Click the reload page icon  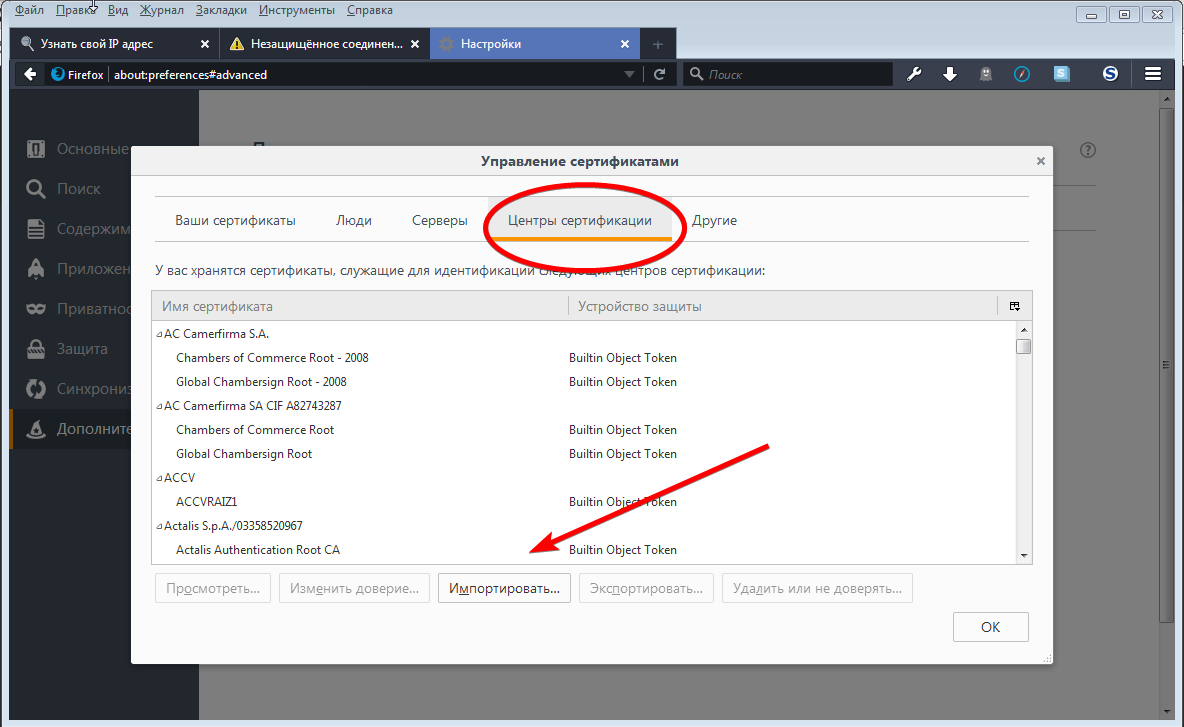pos(659,74)
